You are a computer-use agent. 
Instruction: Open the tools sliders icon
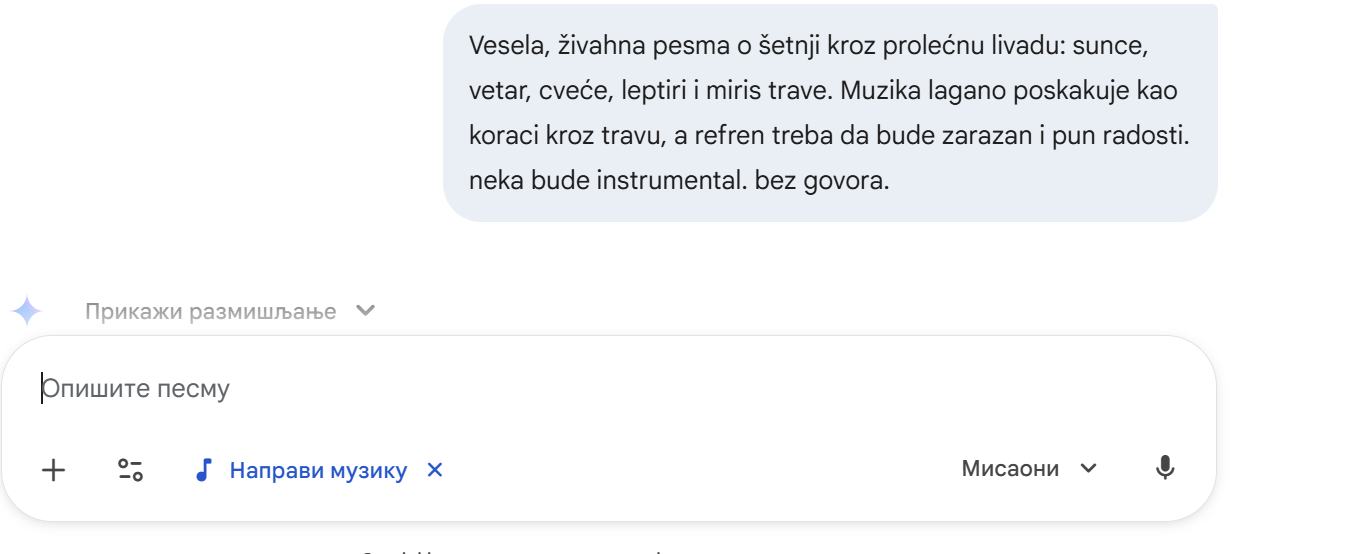click(131, 470)
